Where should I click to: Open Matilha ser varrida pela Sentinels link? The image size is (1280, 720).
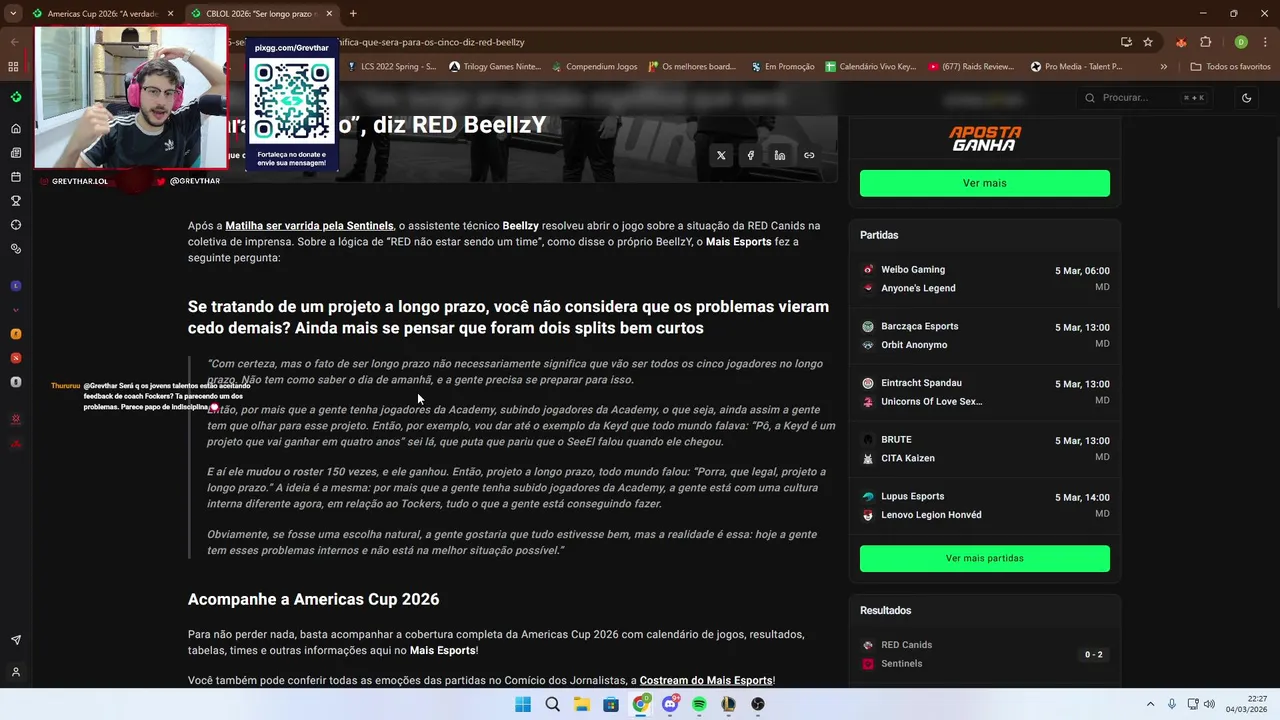pyautogui.click(x=309, y=226)
